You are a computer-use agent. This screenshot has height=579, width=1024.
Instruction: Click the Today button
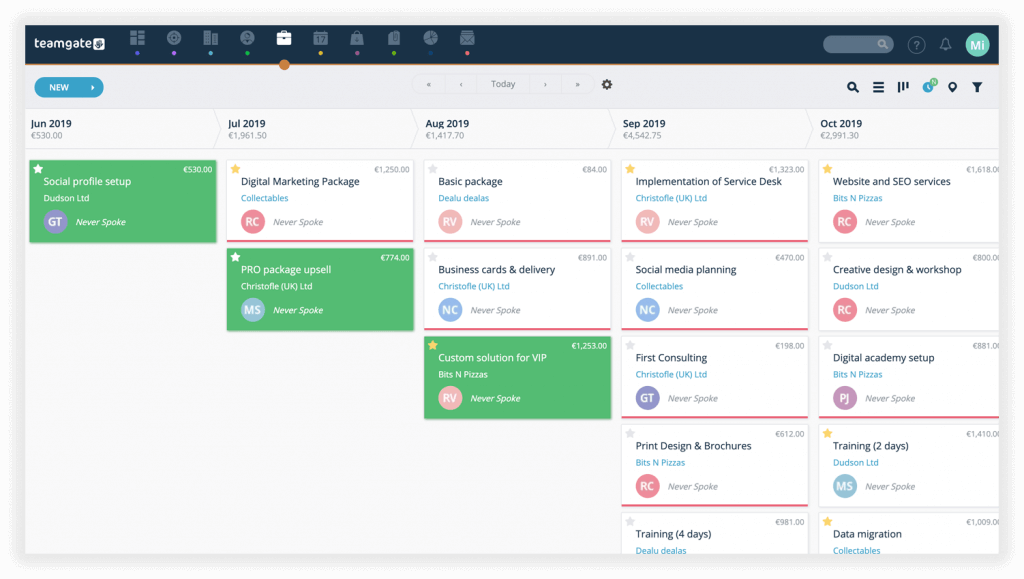pyautogui.click(x=503, y=84)
